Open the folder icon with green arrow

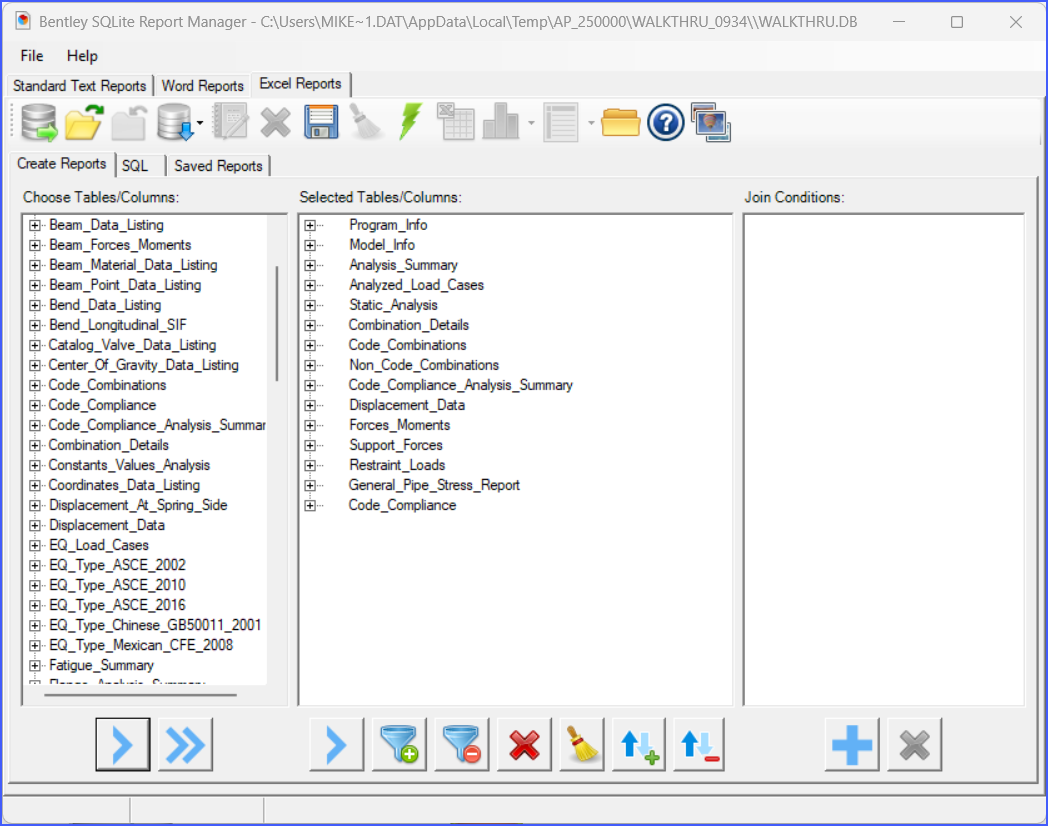(x=84, y=122)
